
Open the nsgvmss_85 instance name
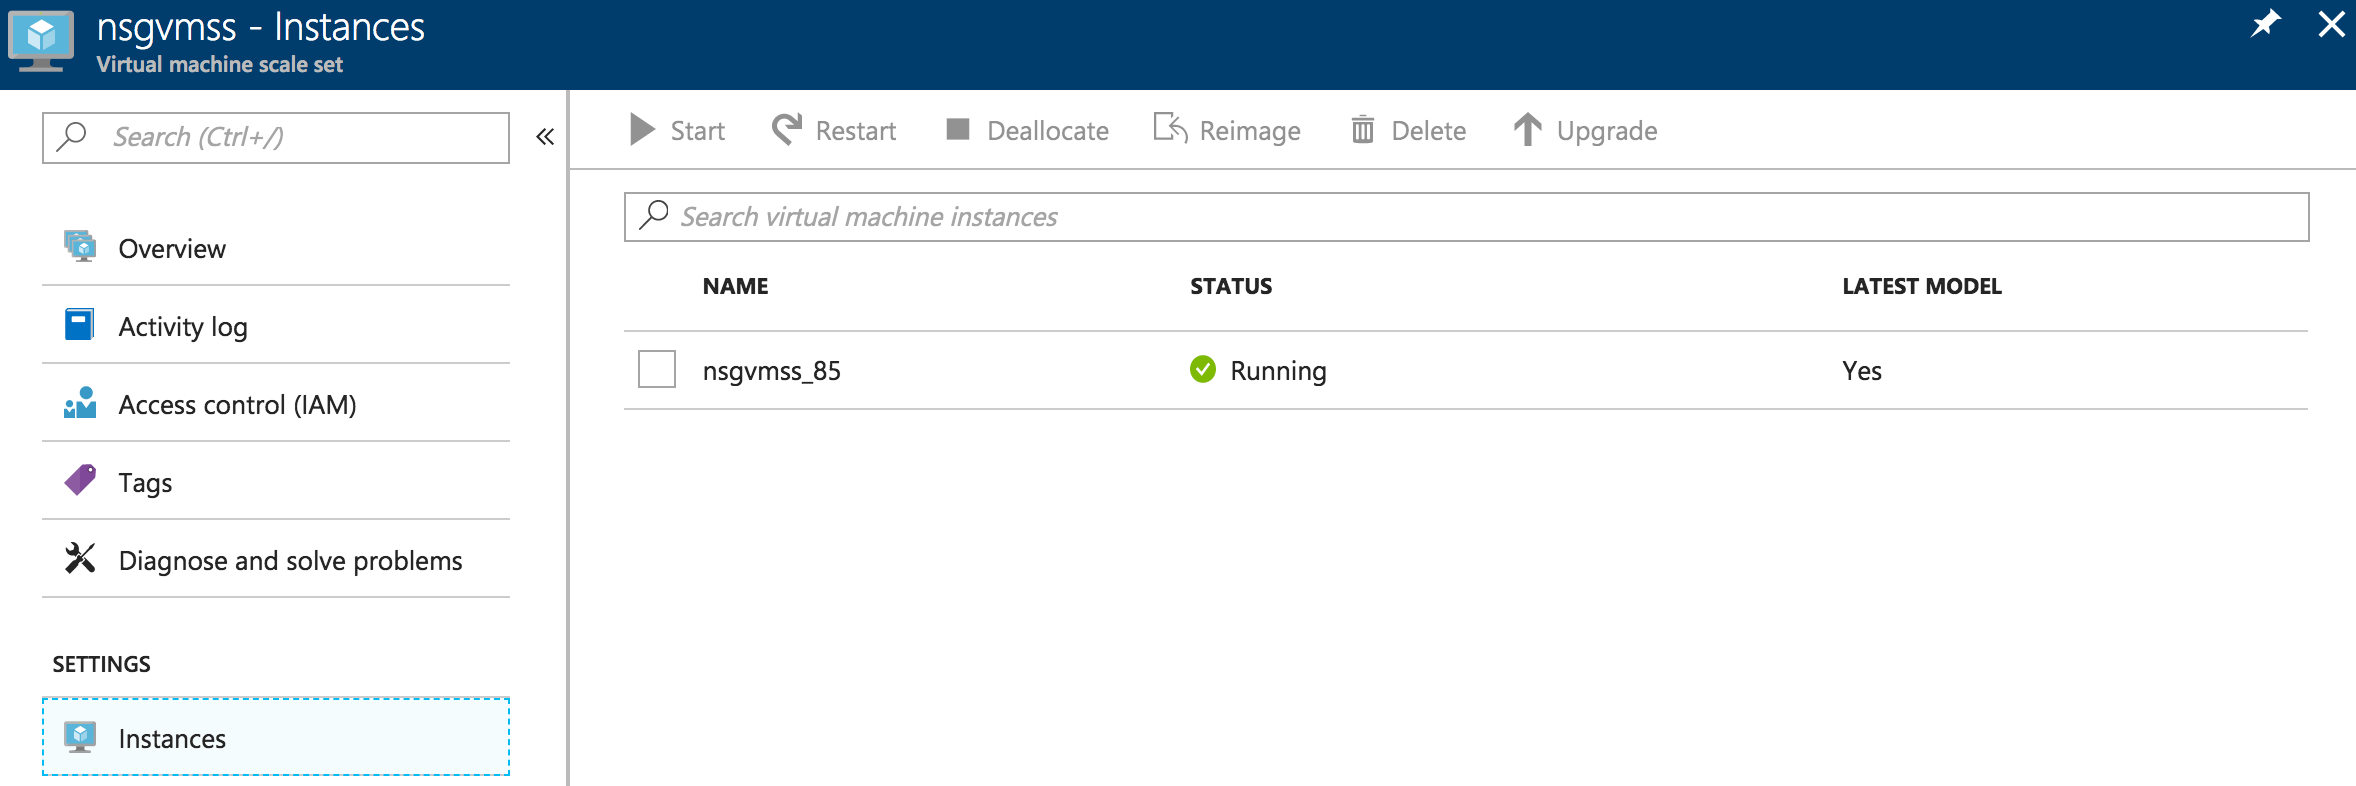pos(772,371)
